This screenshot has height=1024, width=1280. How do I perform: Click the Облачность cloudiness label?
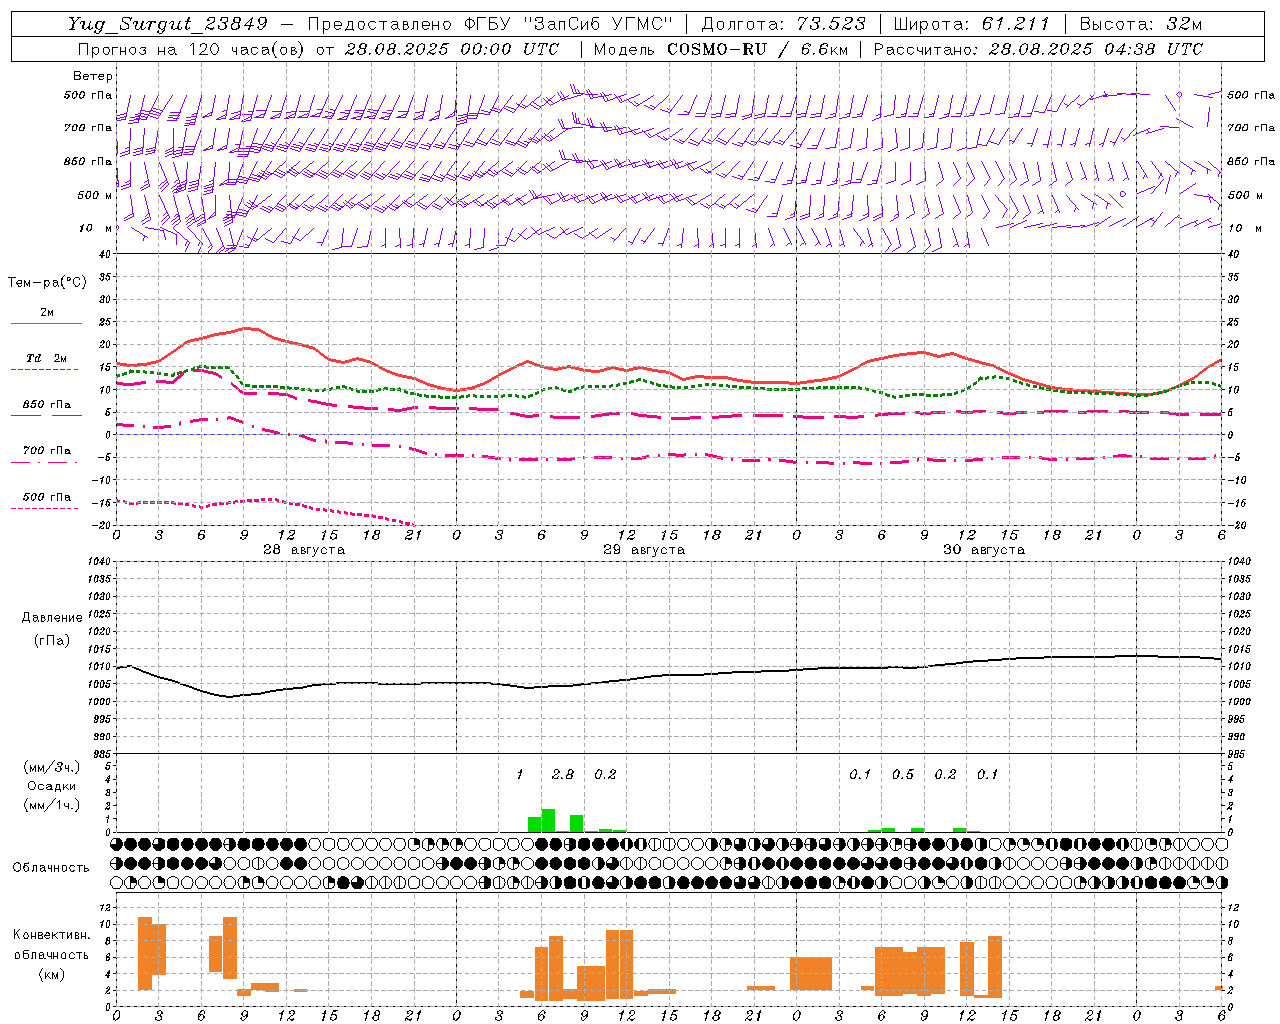point(51,868)
